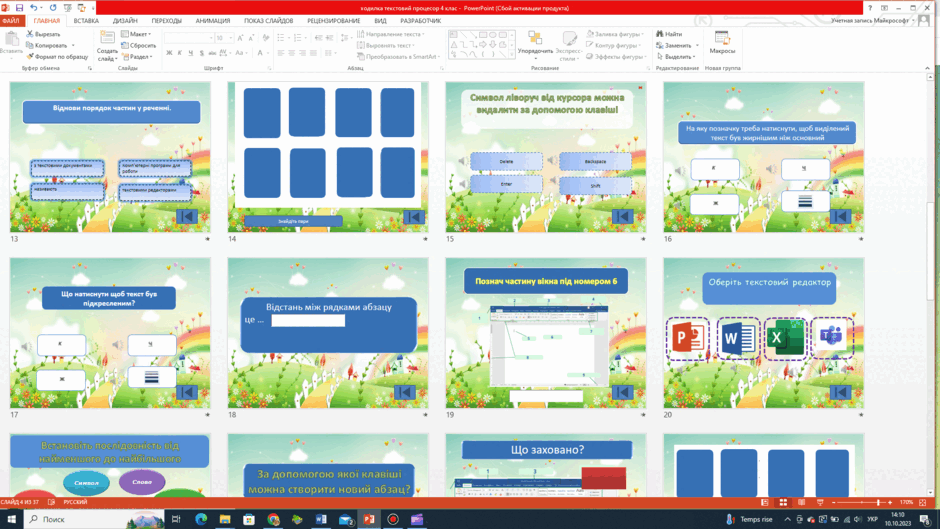
Task: Select slide 14 thumbnail with blue cards
Action: click(x=328, y=157)
